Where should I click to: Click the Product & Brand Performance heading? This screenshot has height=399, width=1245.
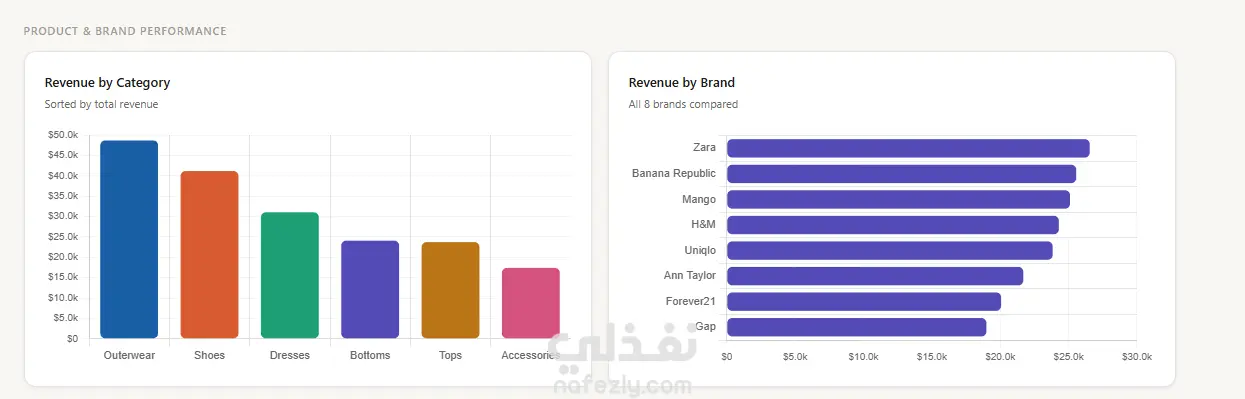click(x=125, y=31)
